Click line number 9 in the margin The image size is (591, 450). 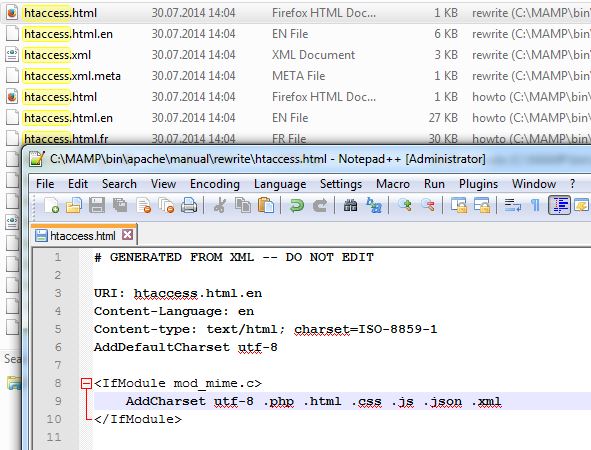pos(58,401)
